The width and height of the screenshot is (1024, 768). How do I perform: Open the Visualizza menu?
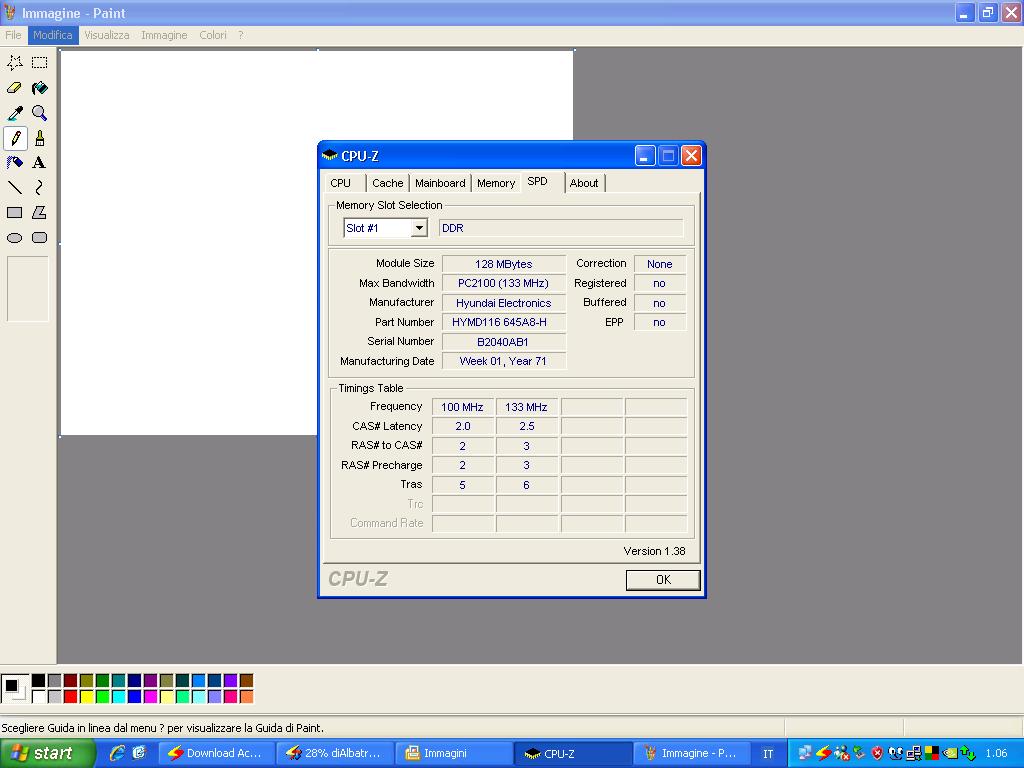click(106, 35)
